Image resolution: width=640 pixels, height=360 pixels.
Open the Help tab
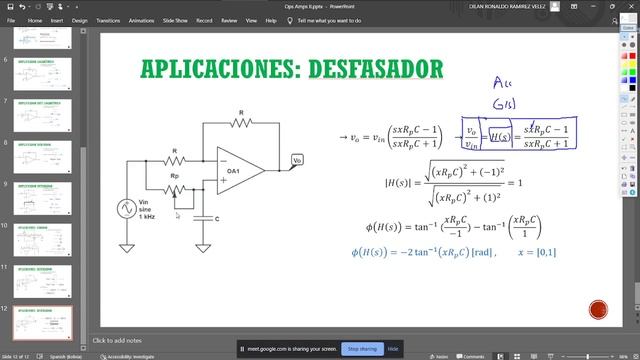click(271, 20)
